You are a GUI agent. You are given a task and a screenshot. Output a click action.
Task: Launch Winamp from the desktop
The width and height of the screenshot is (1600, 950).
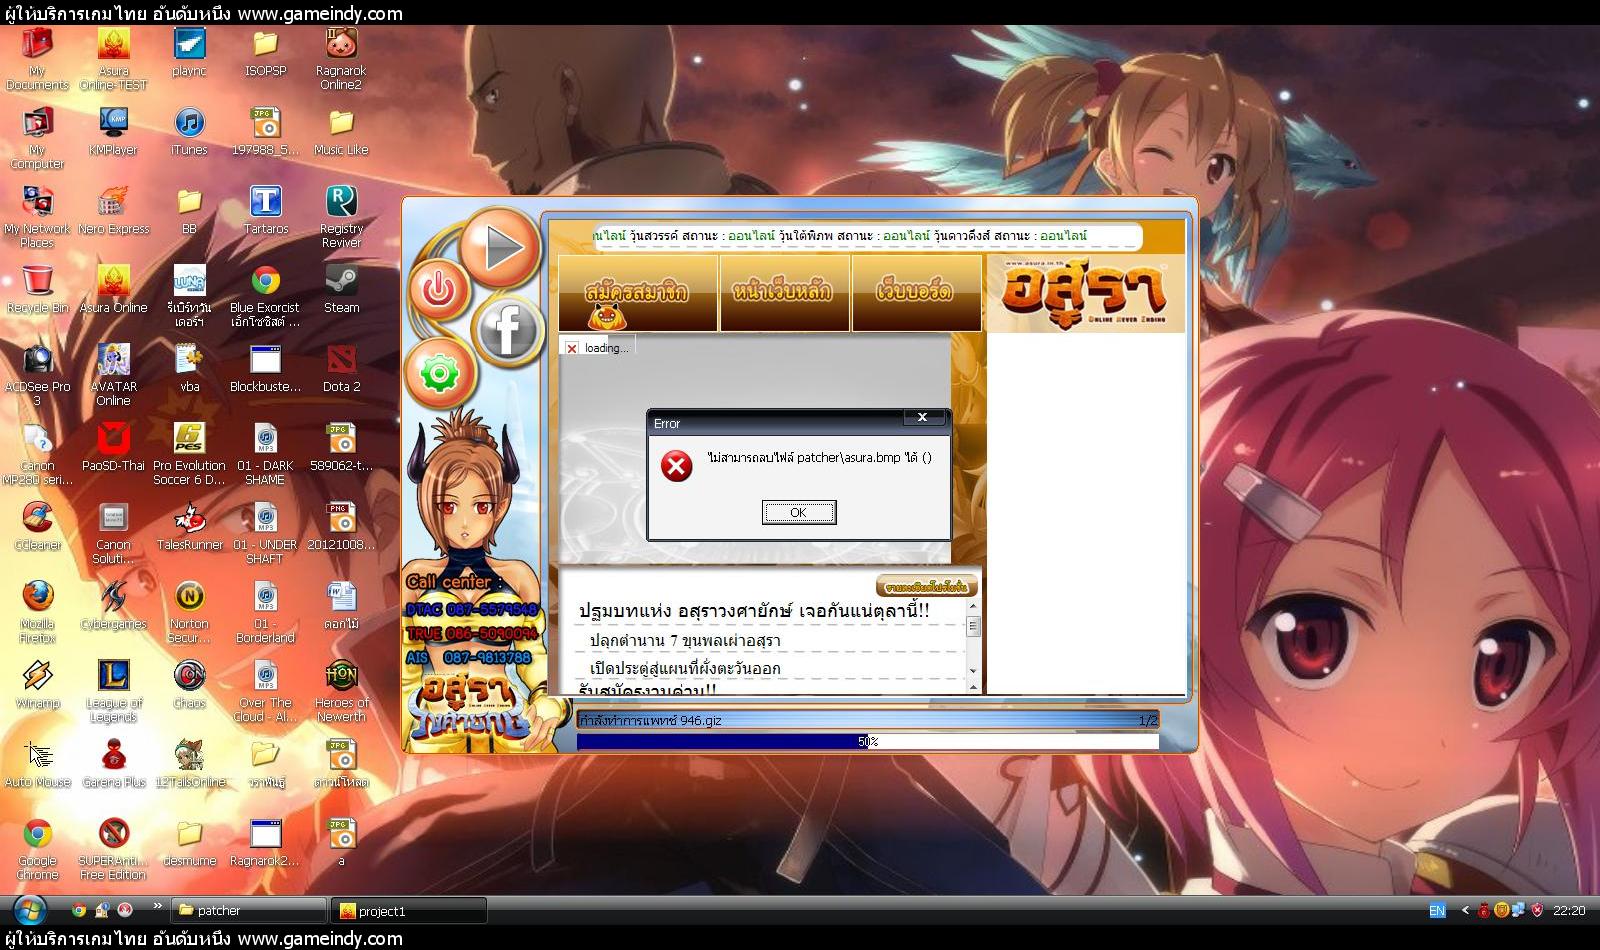point(37,685)
